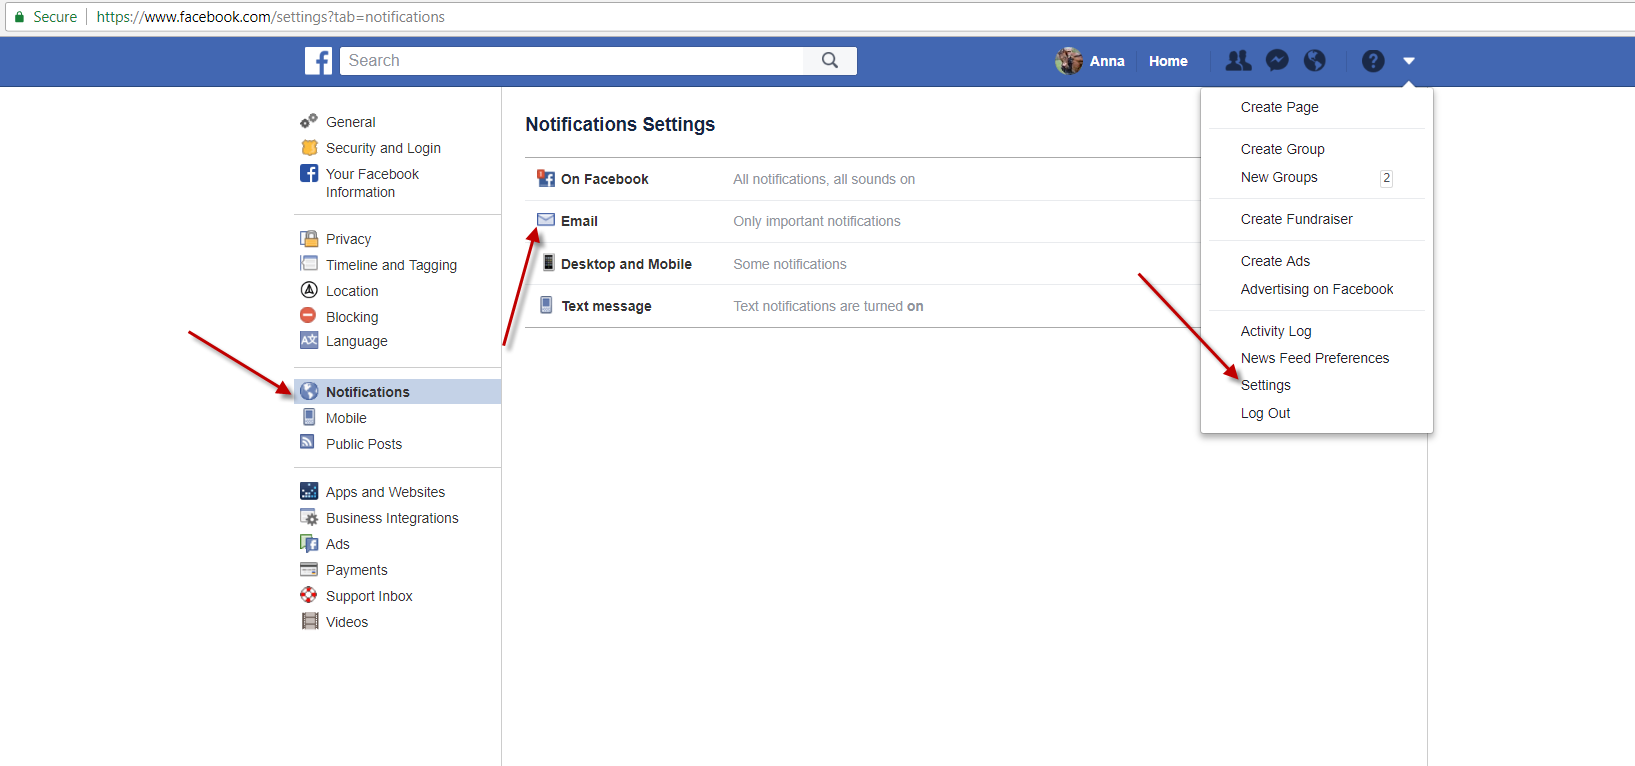Click the Privacy lock icon
The image size is (1635, 766).
[x=309, y=239]
